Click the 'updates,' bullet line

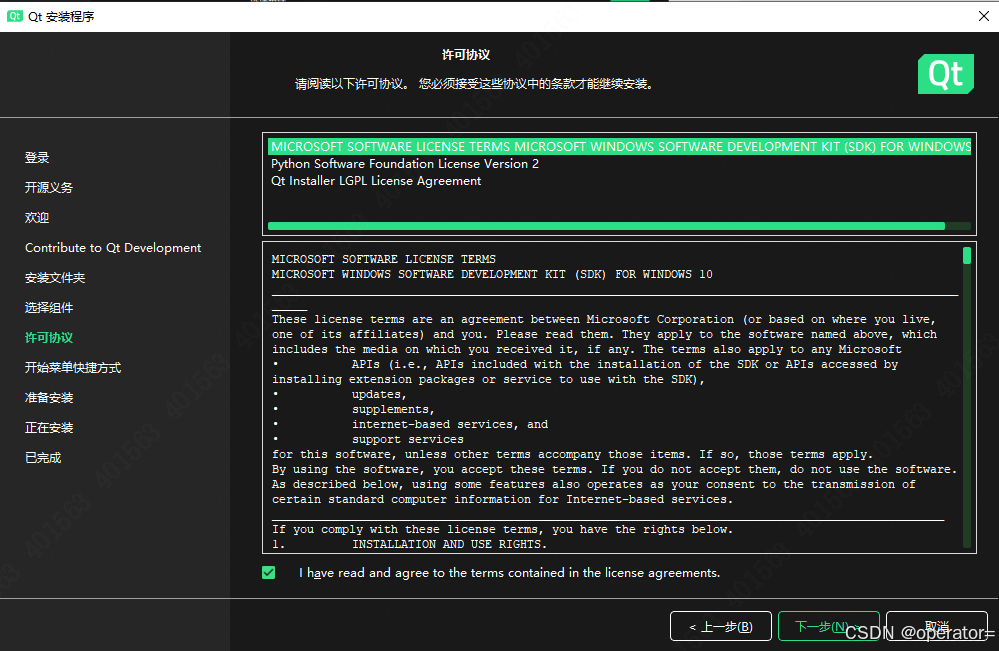[x=379, y=394]
